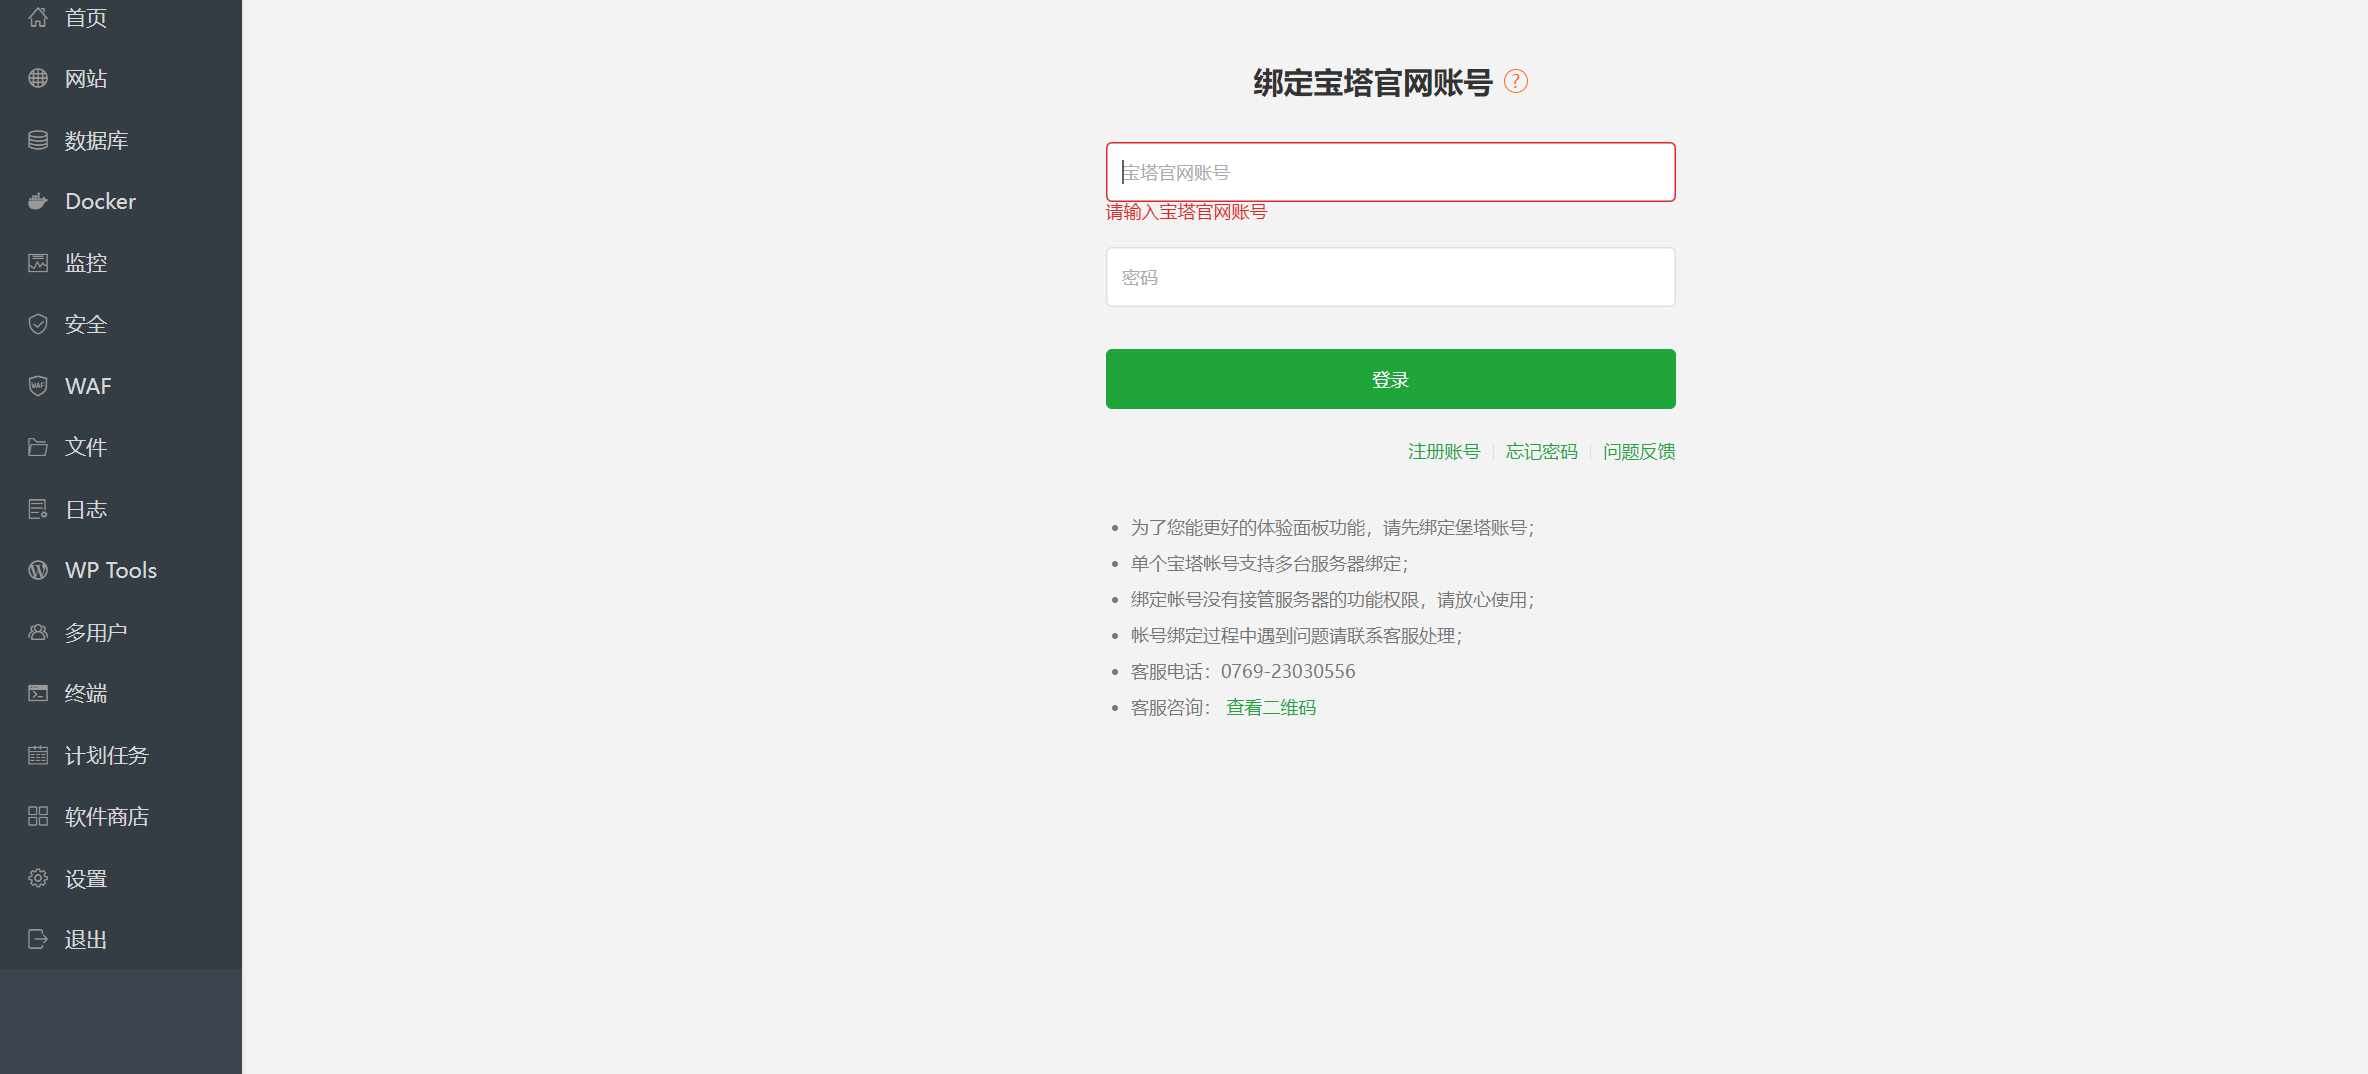The height and width of the screenshot is (1074, 2368).
Task: Click the 单个宝塔帐号支持多台服务器绑定 tip
Action: [x=1269, y=564]
